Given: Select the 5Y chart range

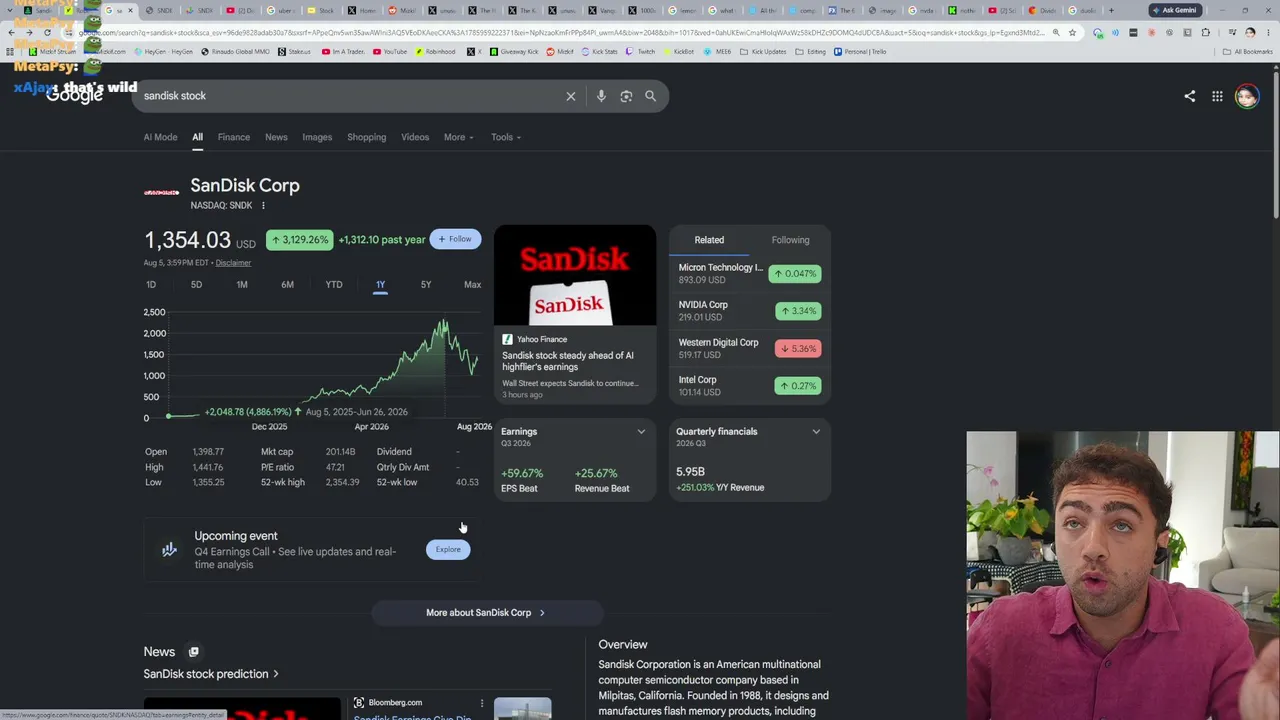Looking at the screenshot, I should click(426, 285).
